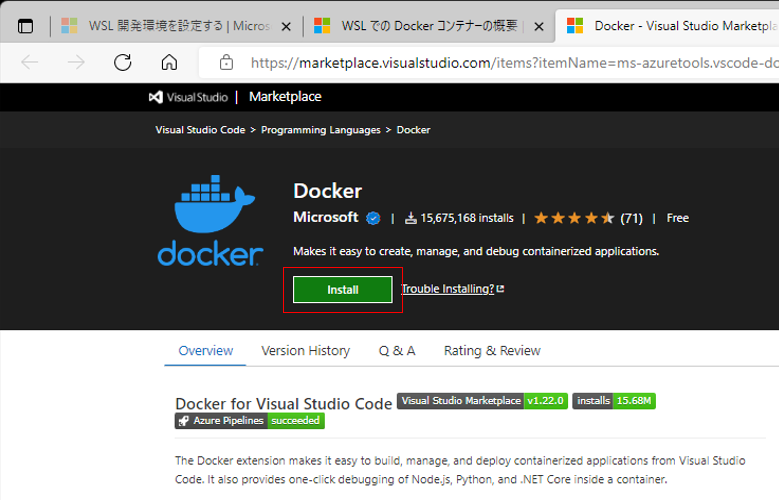
Task: Open the Q & A tab
Action: [396, 350]
